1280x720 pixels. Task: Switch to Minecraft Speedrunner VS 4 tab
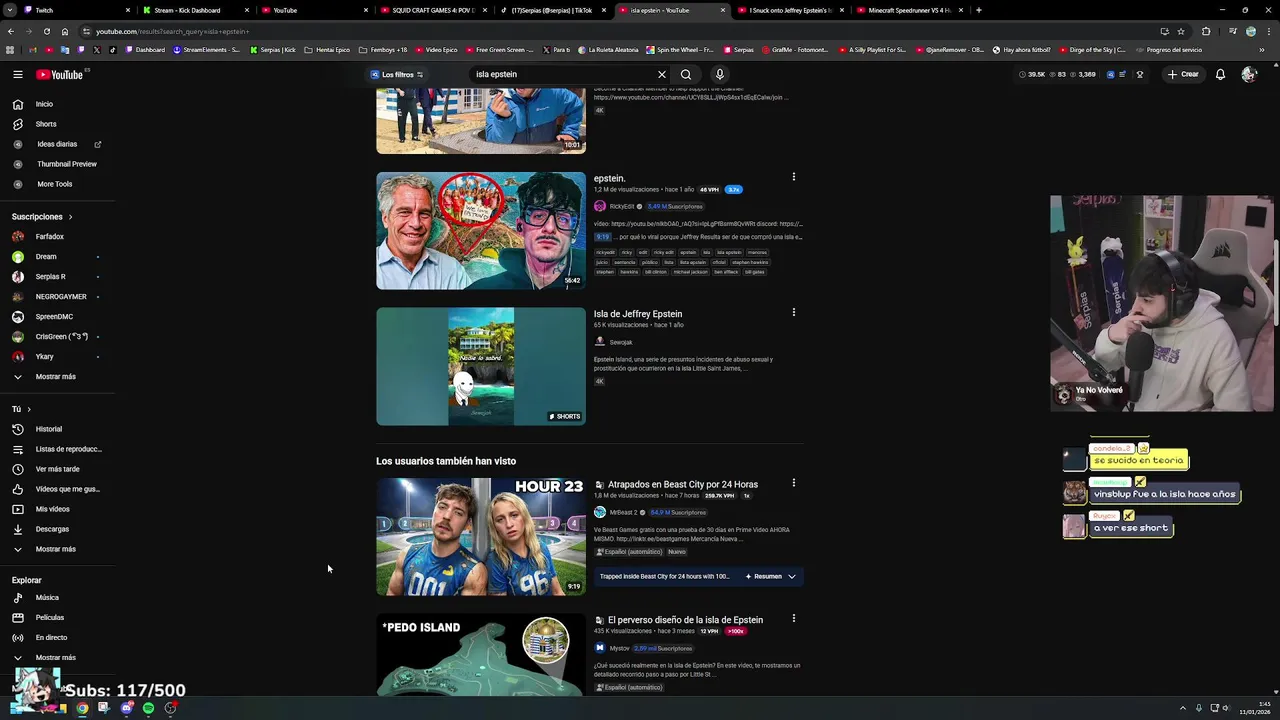(x=907, y=10)
